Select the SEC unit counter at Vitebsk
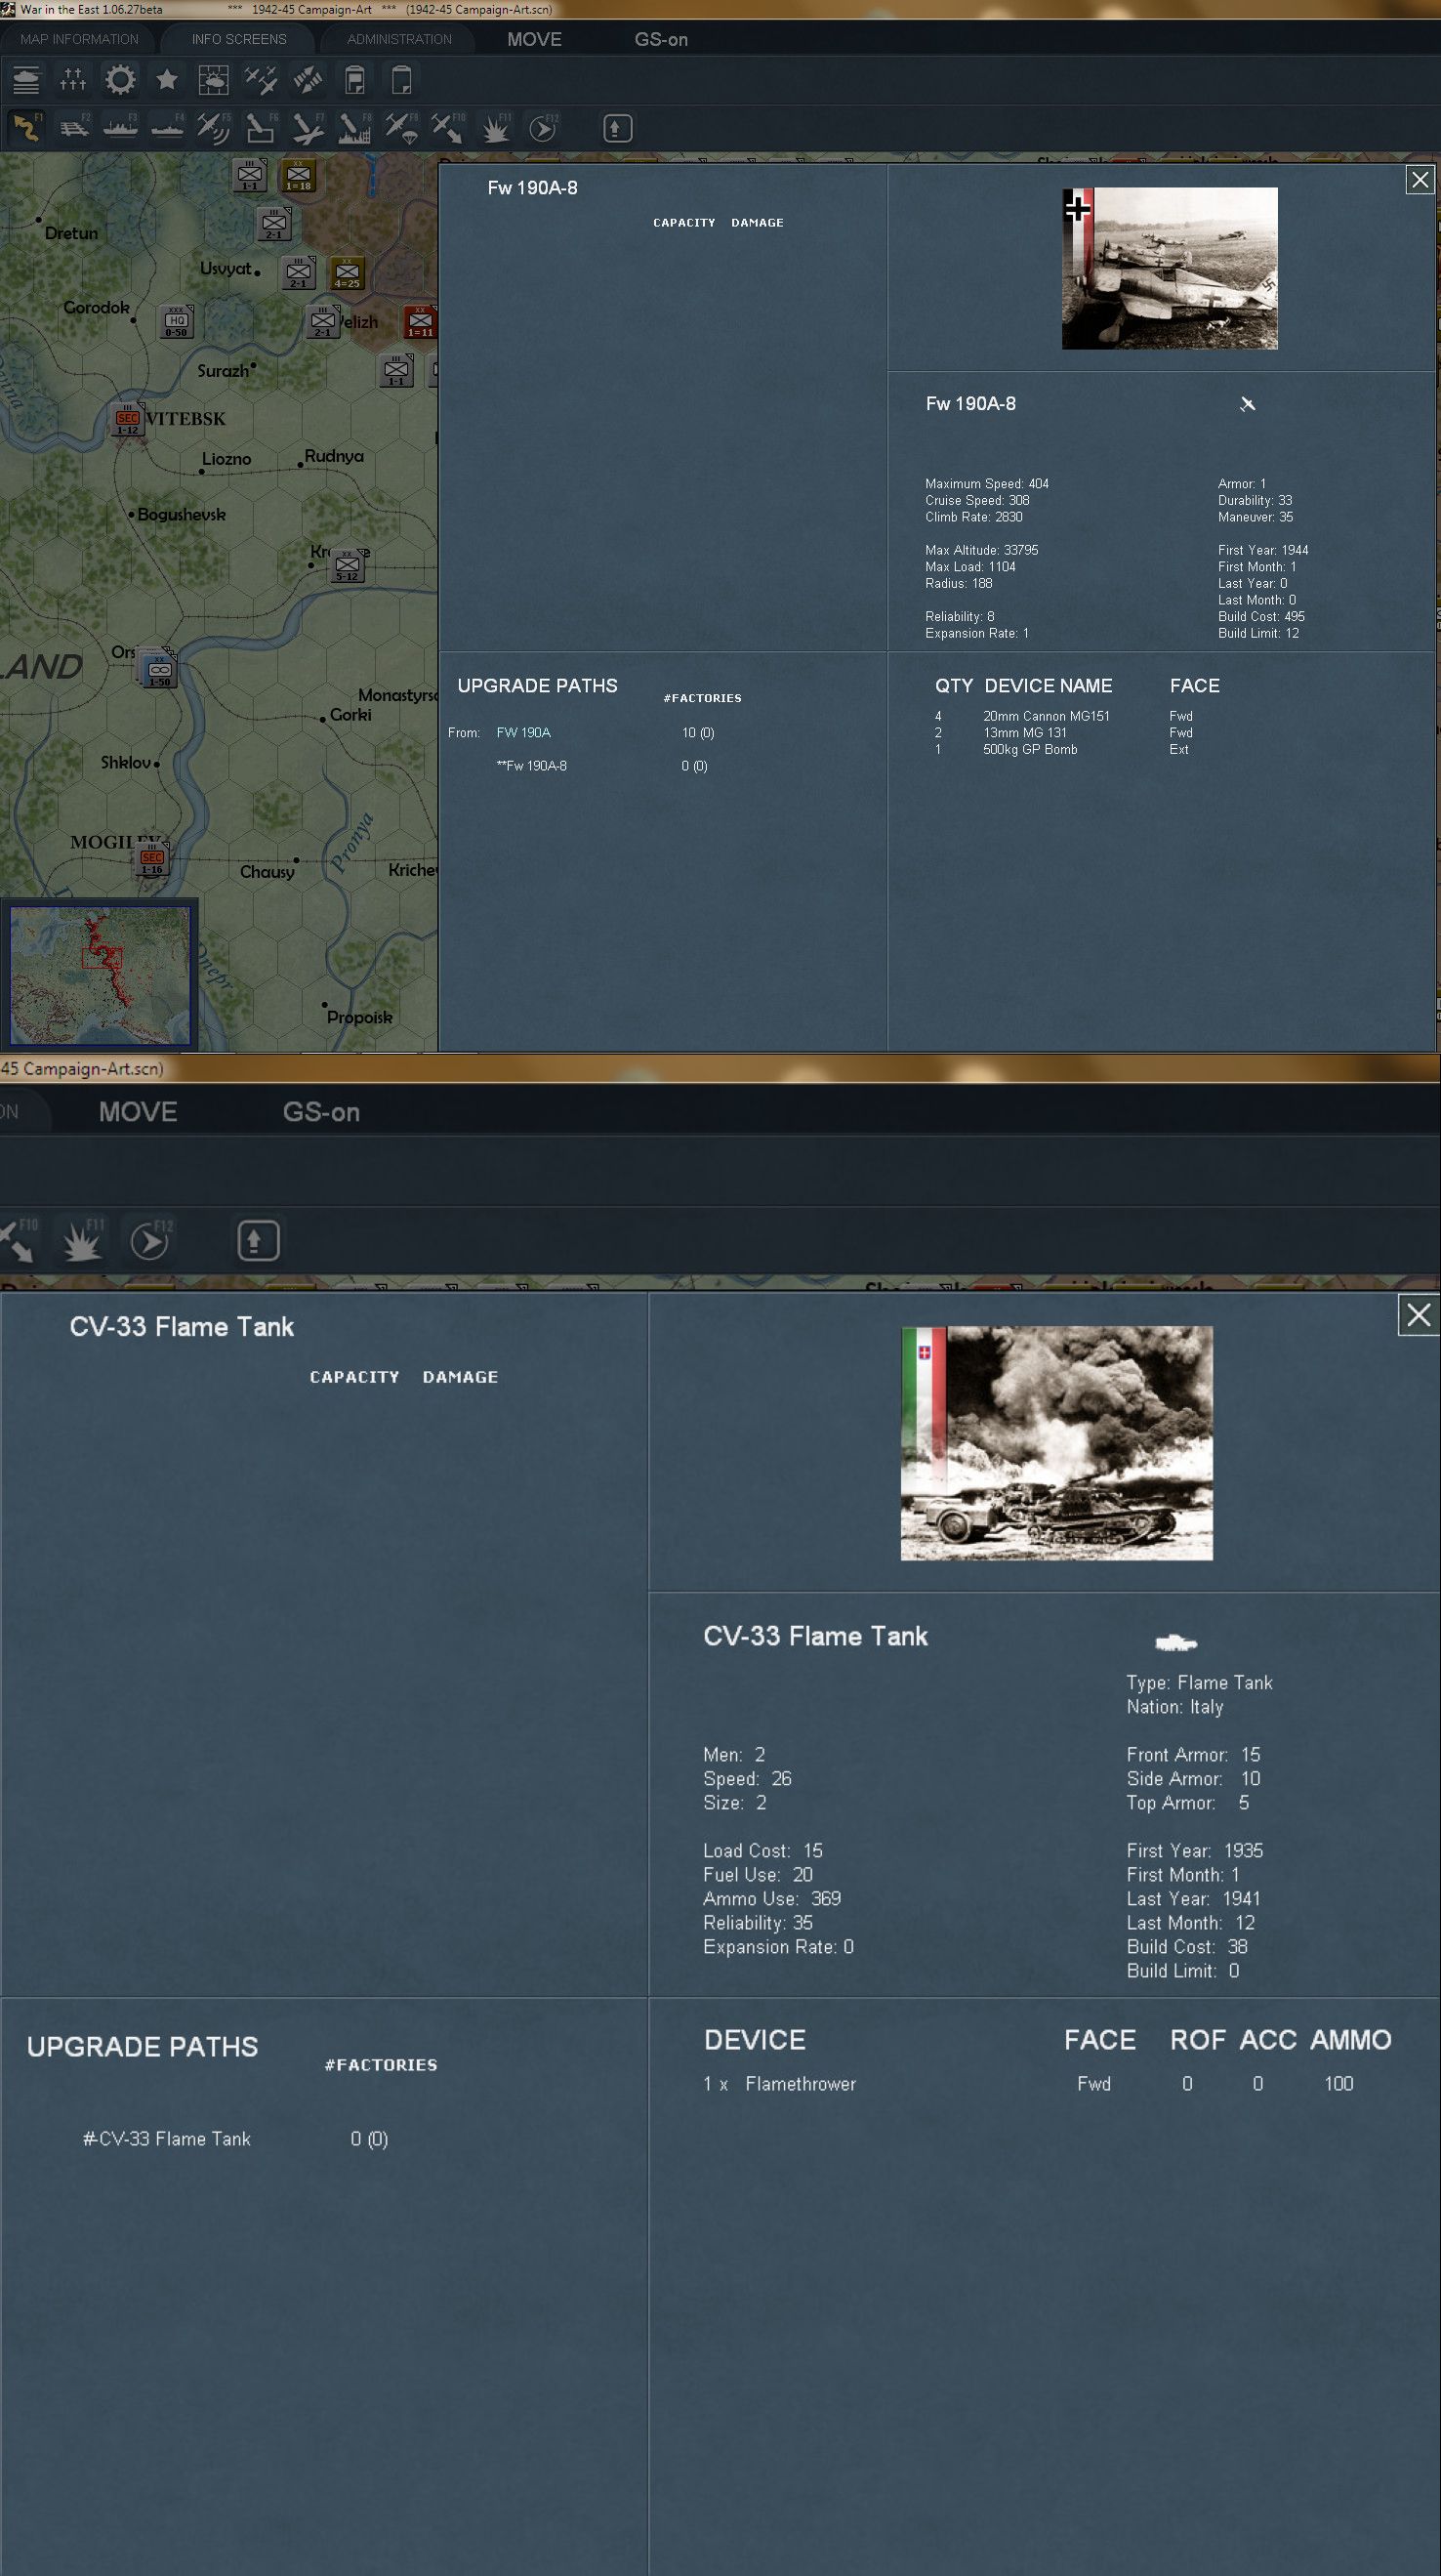Image resolution: width=1441 pixels, height=2576 pixels. pyautogui.click(x=128, y=419)
